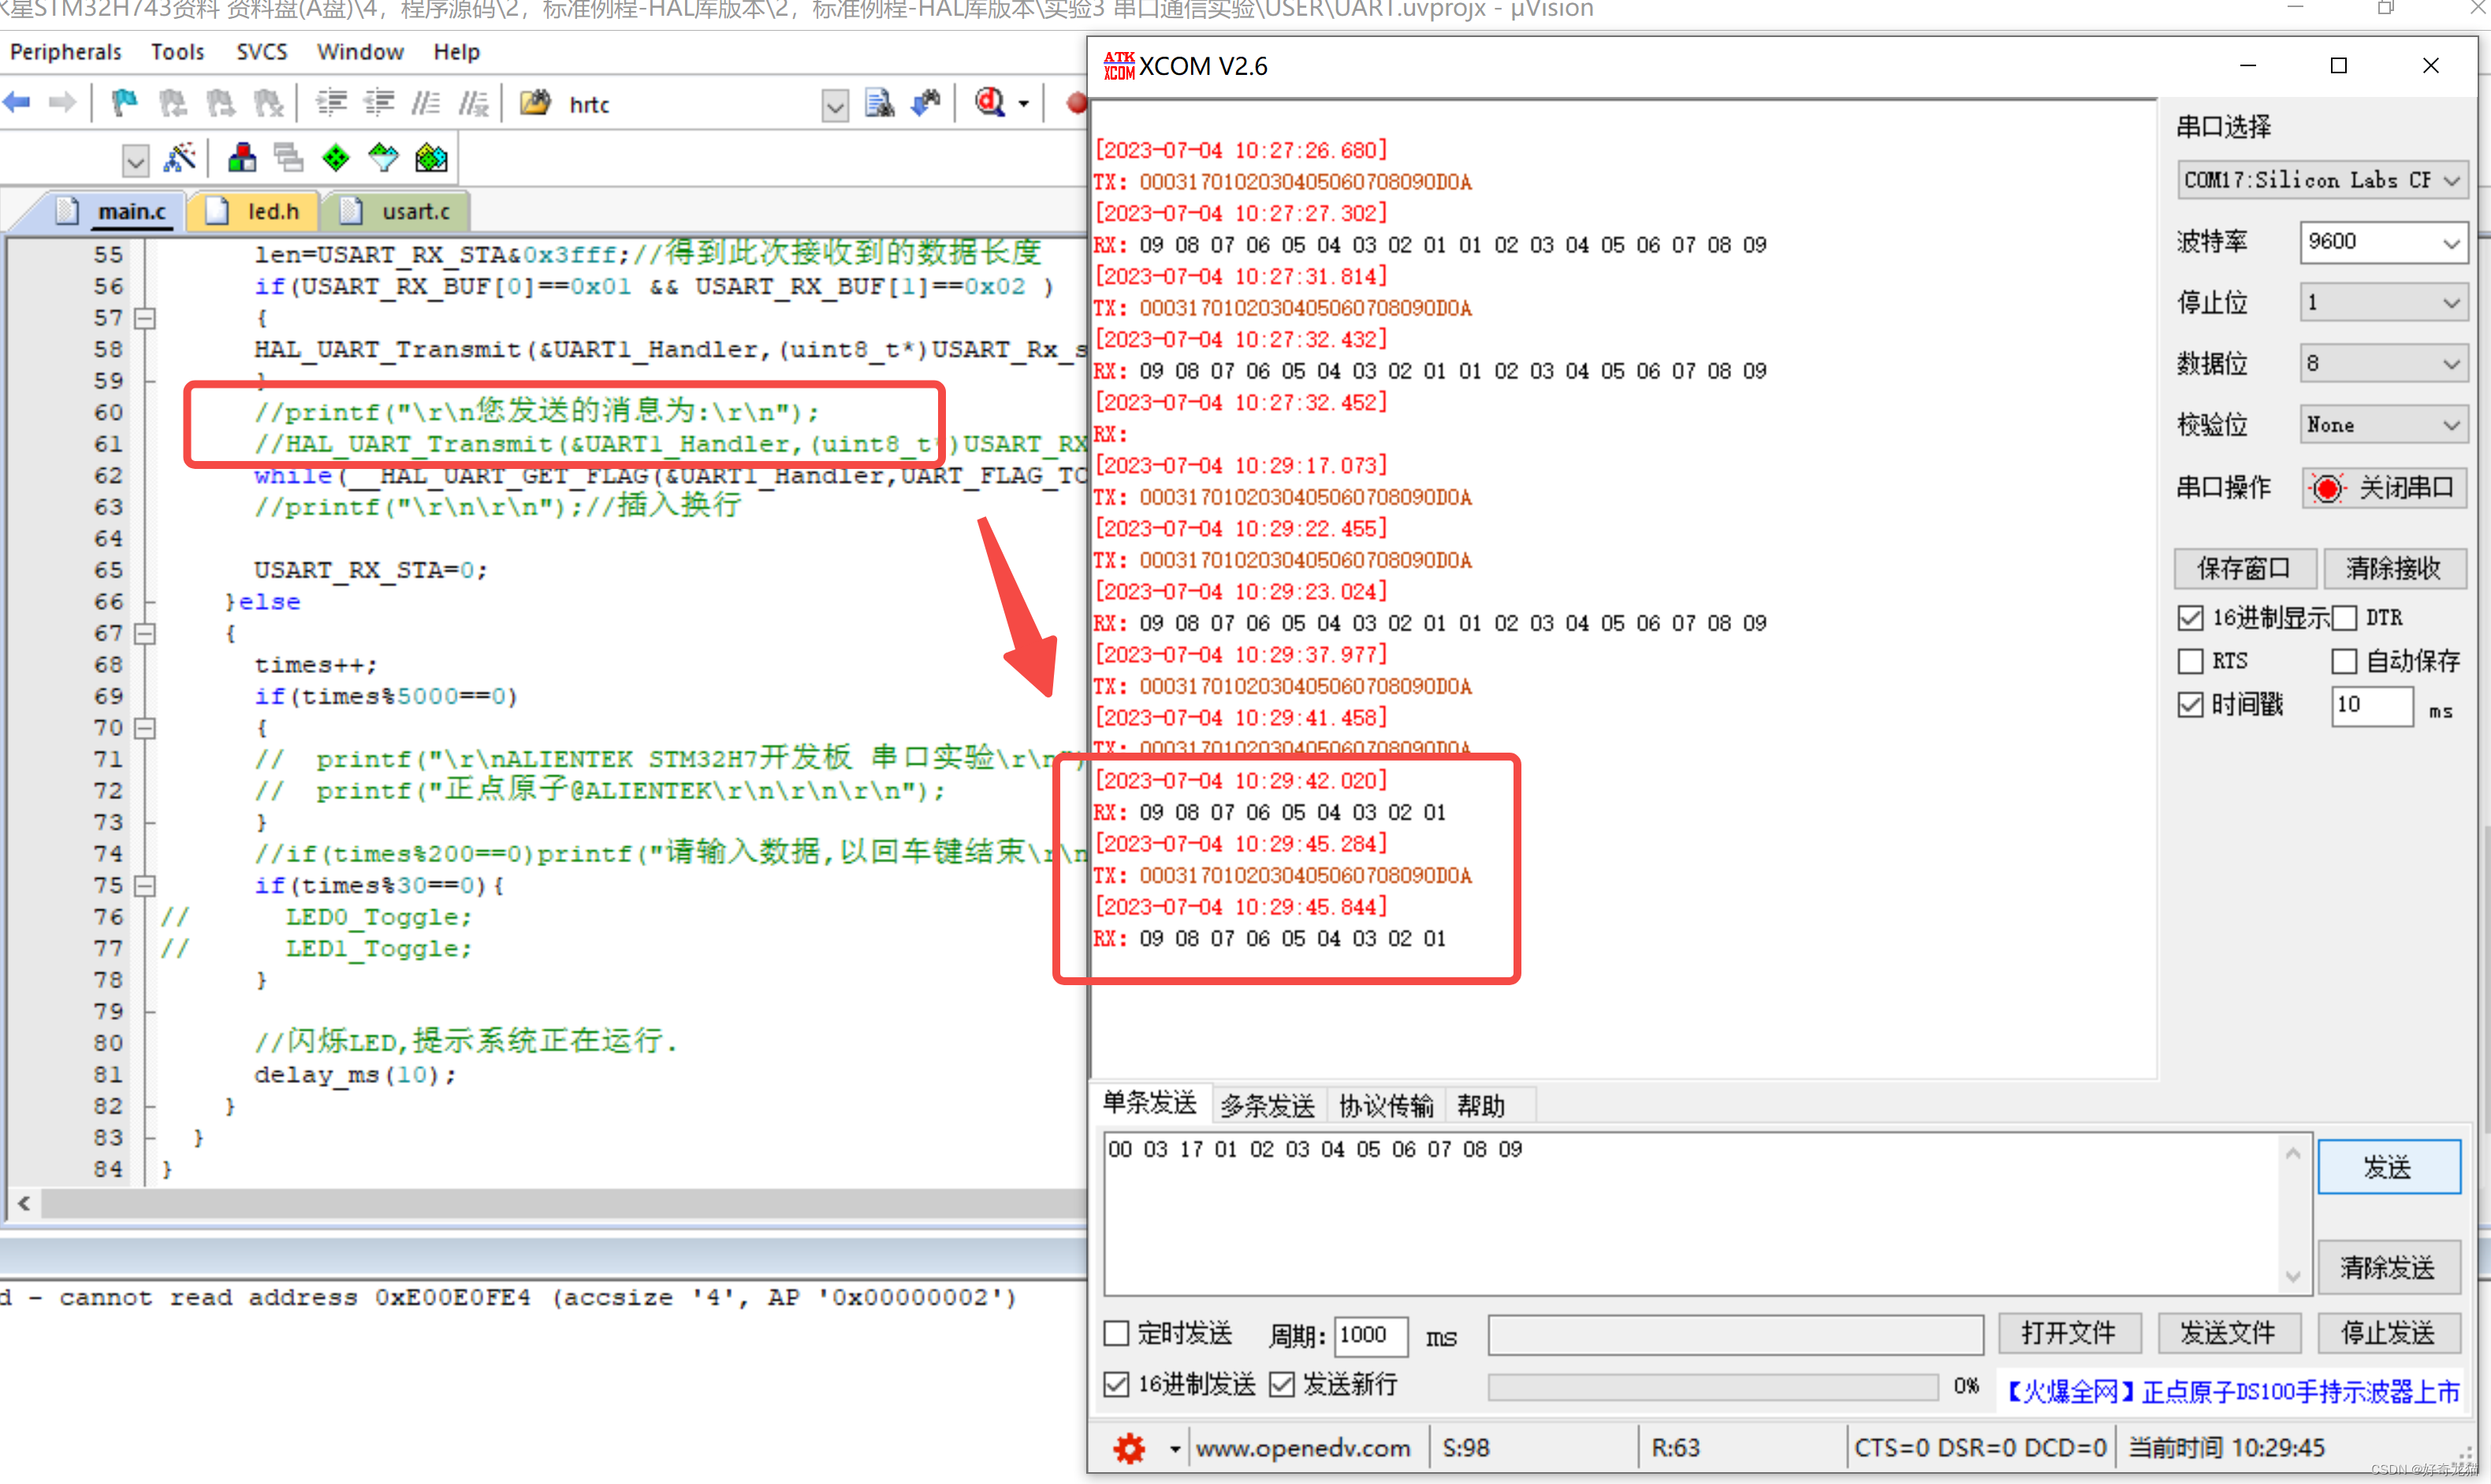Enable the 定时发送 checkbox
Viewport: 2491px width, 1484px height.
[1116, 1333]
